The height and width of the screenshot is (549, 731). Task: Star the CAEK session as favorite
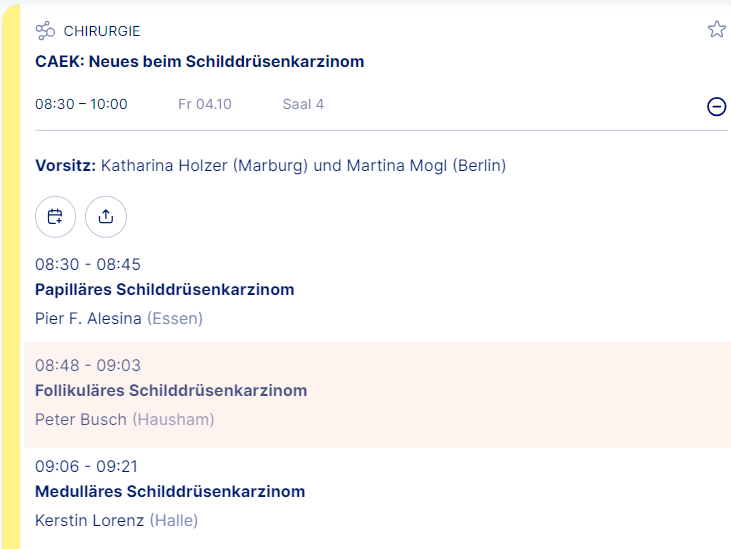click(716, 29)
